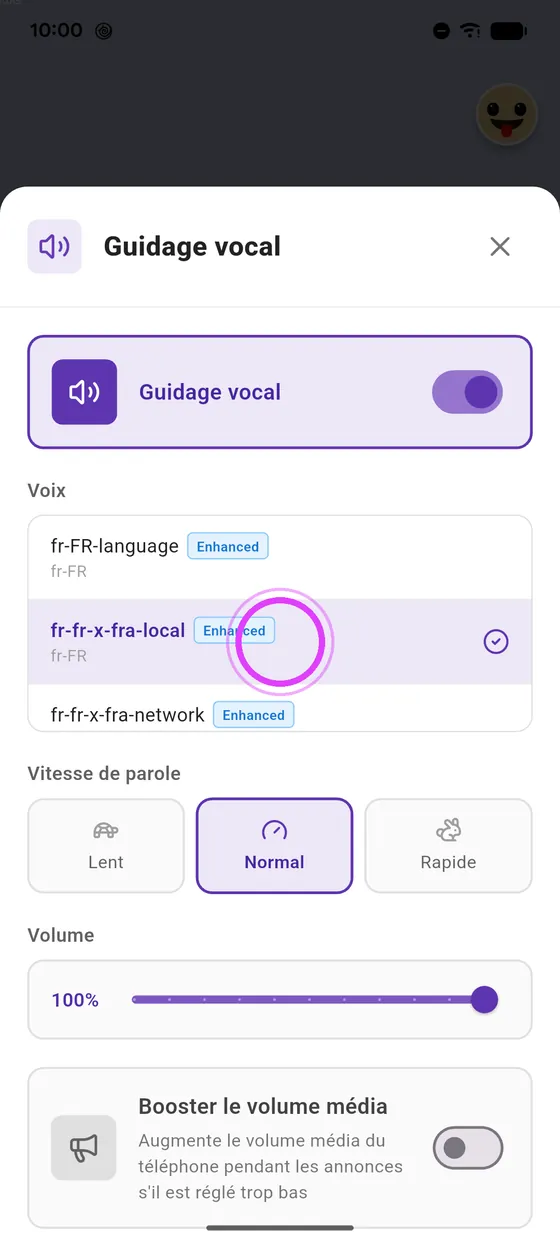Tap the Enhanced badge next to fr-FR-language

coord(228,547)
